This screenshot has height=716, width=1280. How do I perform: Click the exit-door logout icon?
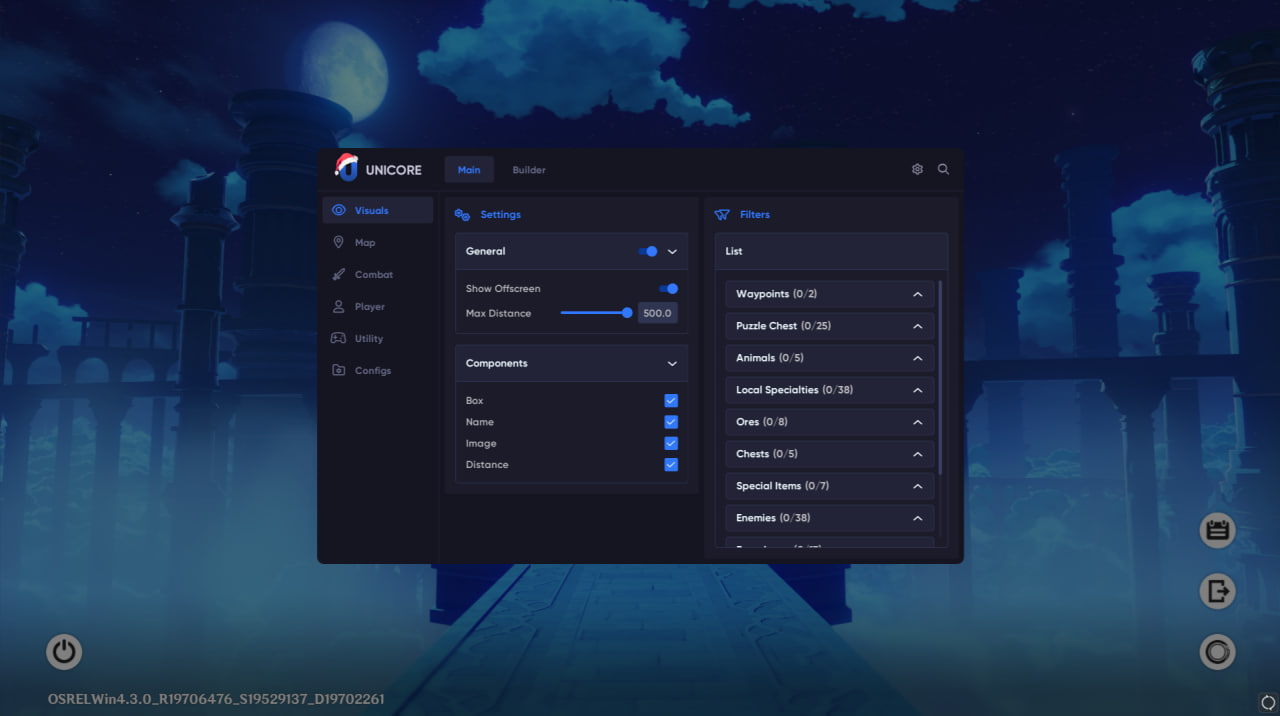click(1217, 591)
